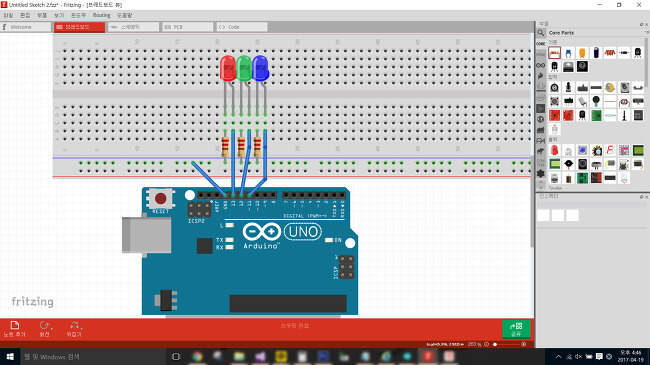Click the green LED on the breadboard

pyautogui.click(x=244, y=68)
